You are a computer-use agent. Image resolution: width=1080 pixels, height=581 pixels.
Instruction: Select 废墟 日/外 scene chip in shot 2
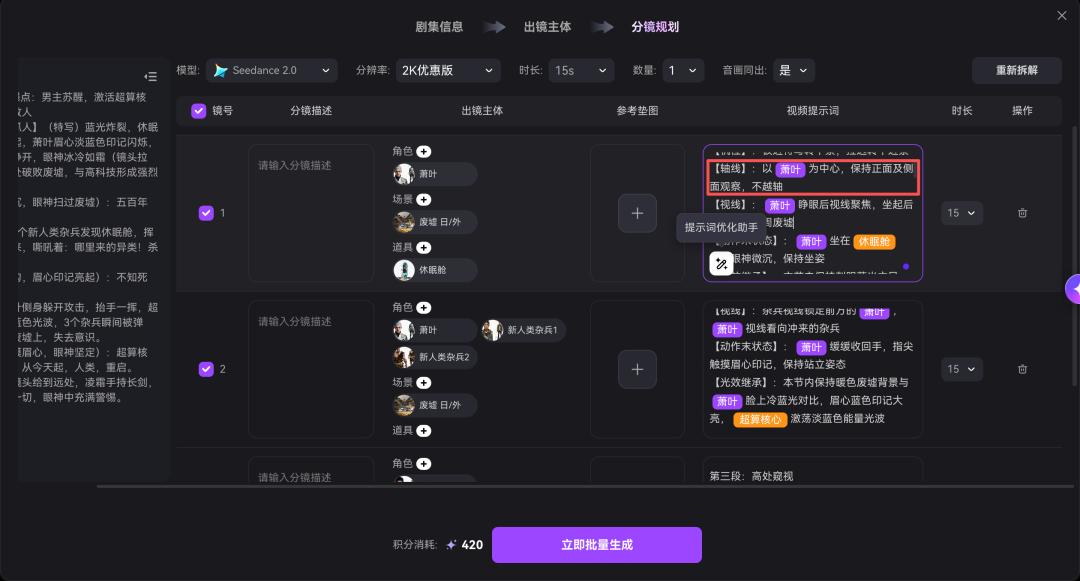[x=435, y=405]
